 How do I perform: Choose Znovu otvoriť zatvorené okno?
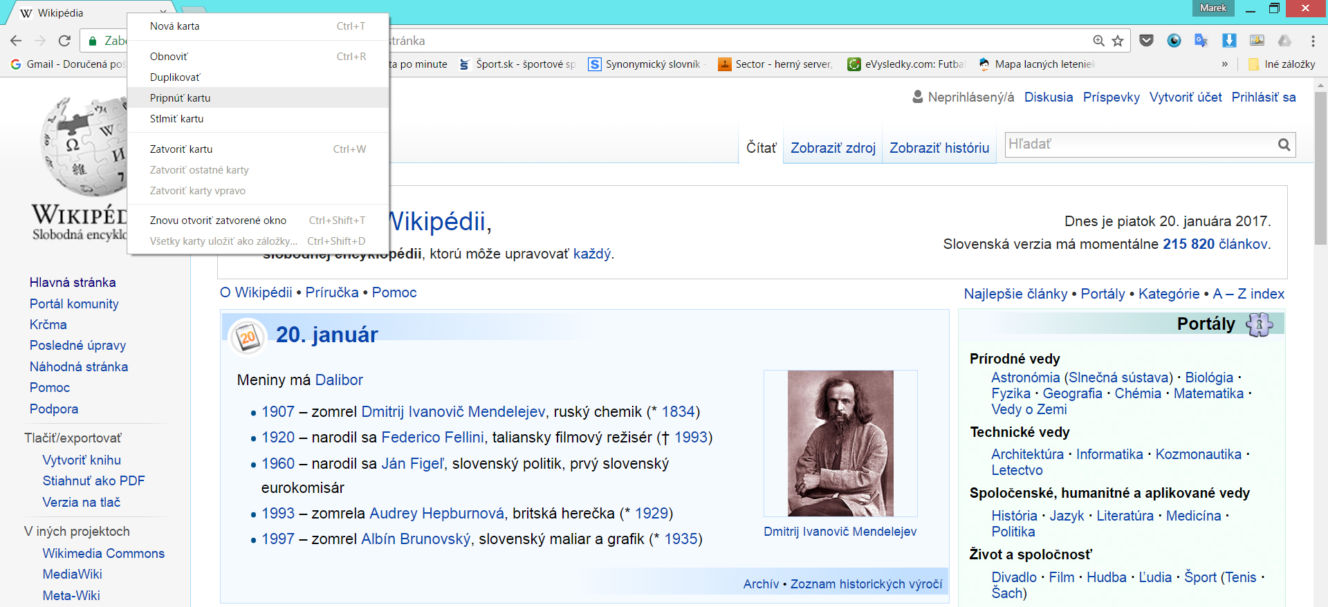(258, 220)
